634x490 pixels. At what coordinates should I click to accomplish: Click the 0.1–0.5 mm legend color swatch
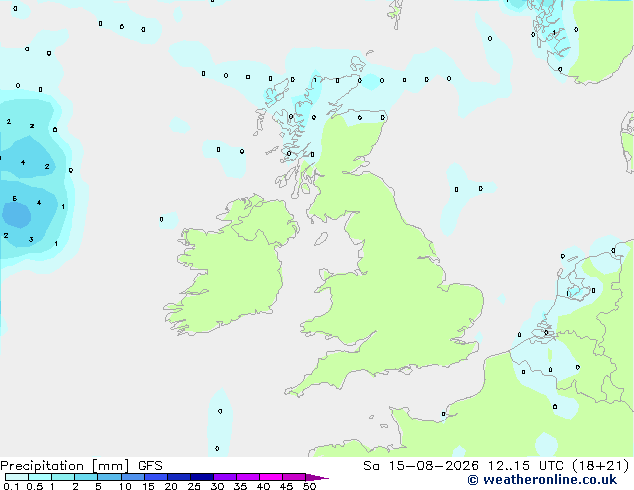click(x=17, y=477)
